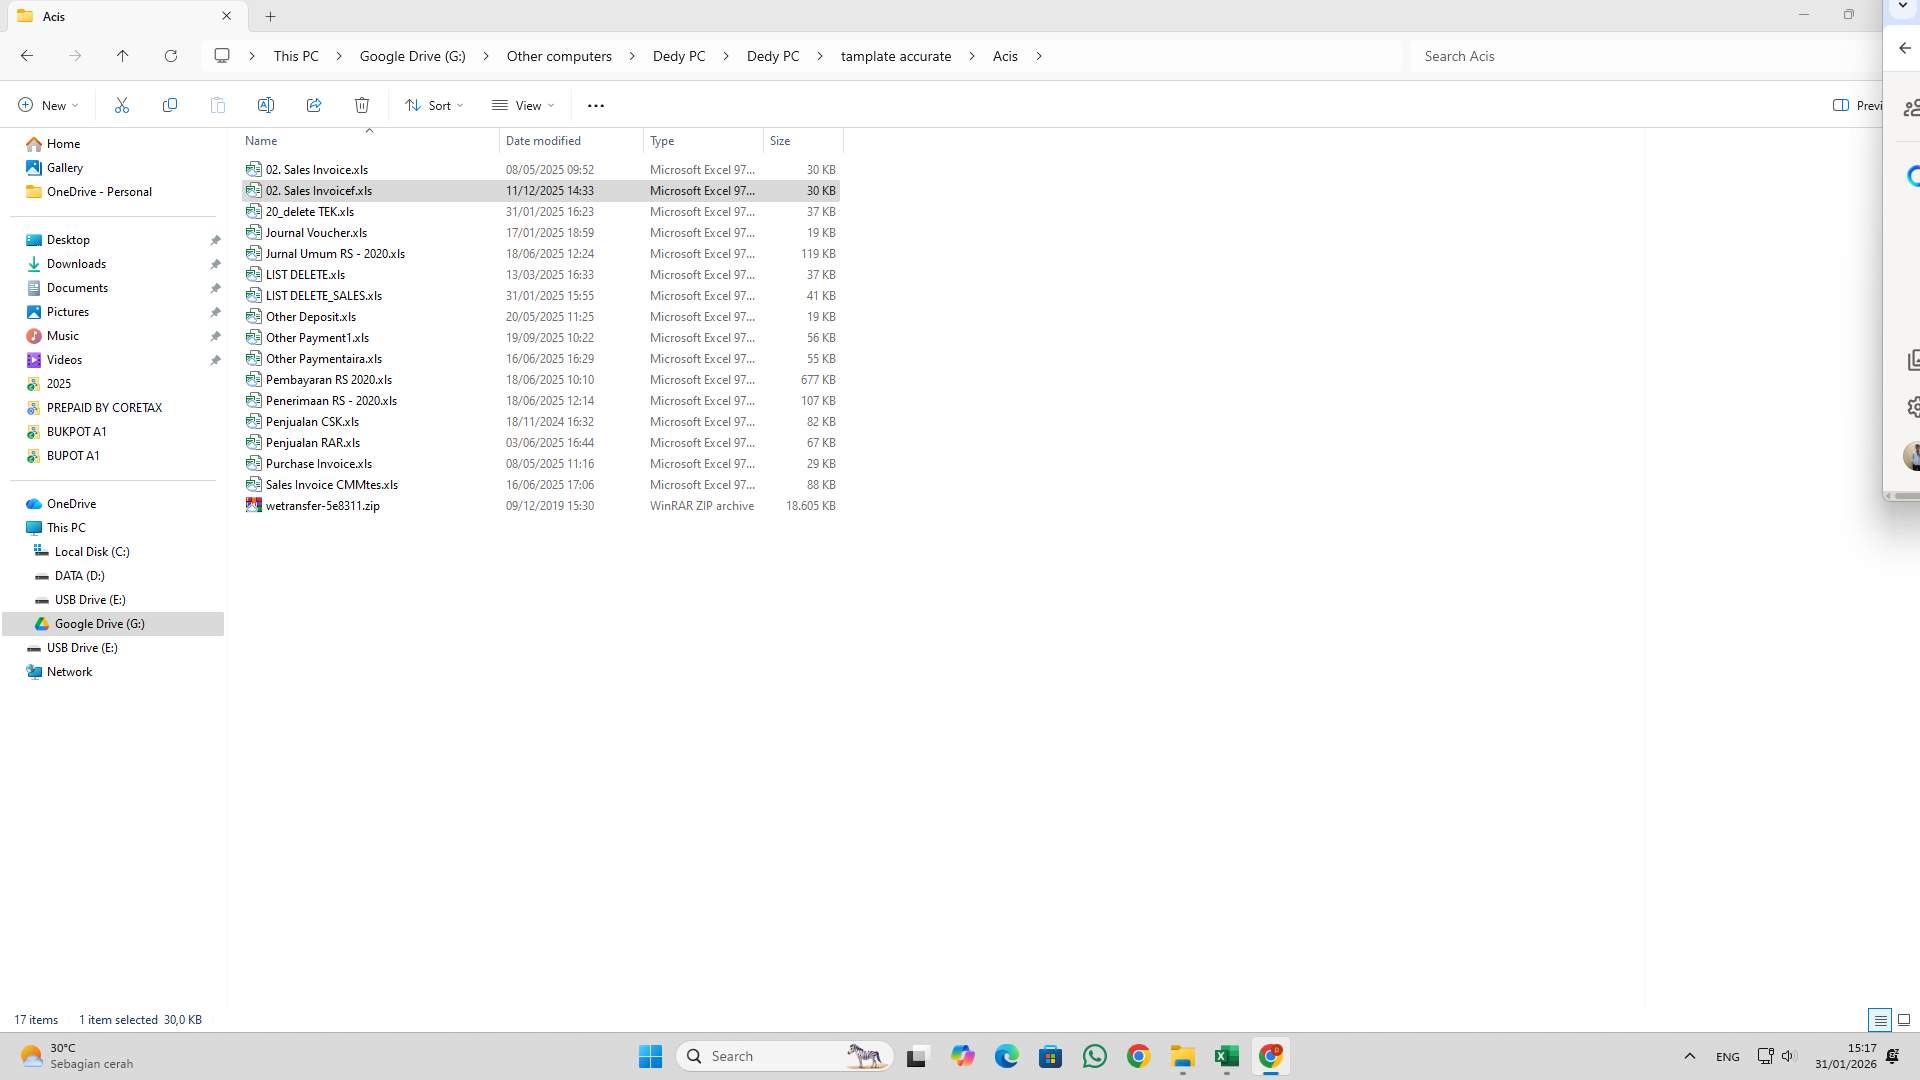Viewport: 1920px width, 1080px height.
Task: Navigate up one folder level
Action: point(123,56)
